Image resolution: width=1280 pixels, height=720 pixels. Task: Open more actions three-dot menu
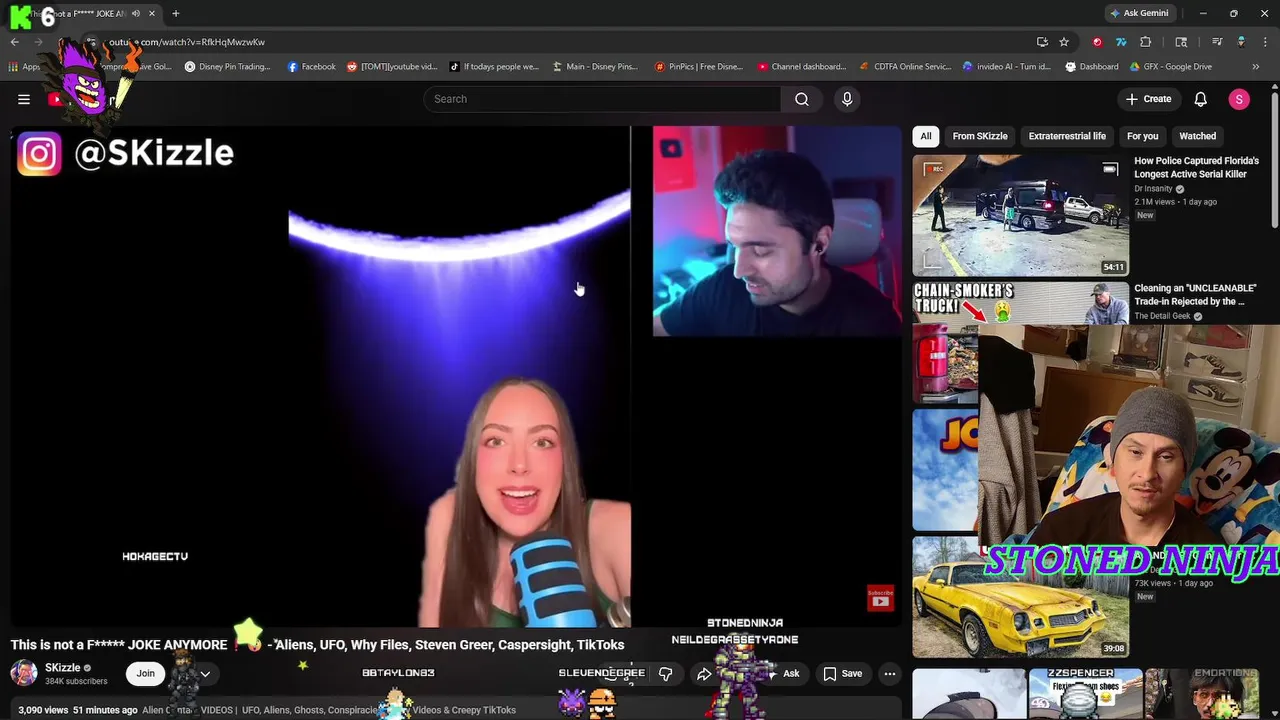(x=890, y=673)
